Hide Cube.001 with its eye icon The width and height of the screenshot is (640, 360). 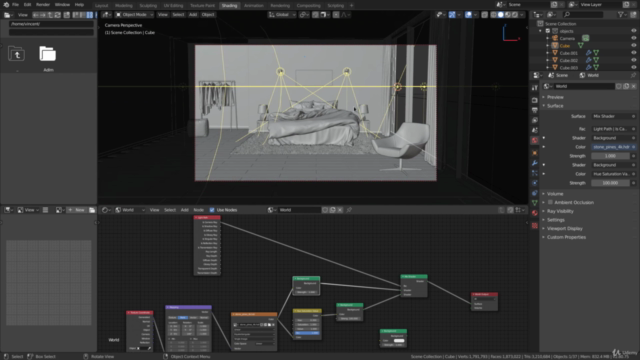click(633, 53)
